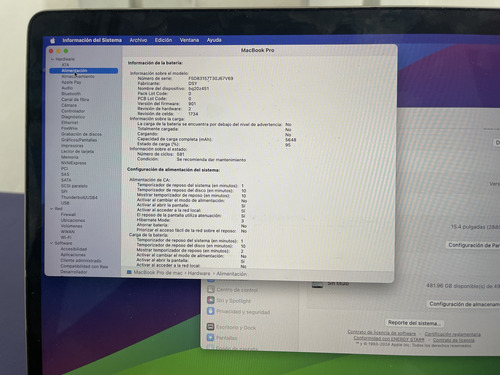Select SAS in the sidebar
Image resolution: width=500 pixels, height=375 pixels.
[x=65, y=174]
